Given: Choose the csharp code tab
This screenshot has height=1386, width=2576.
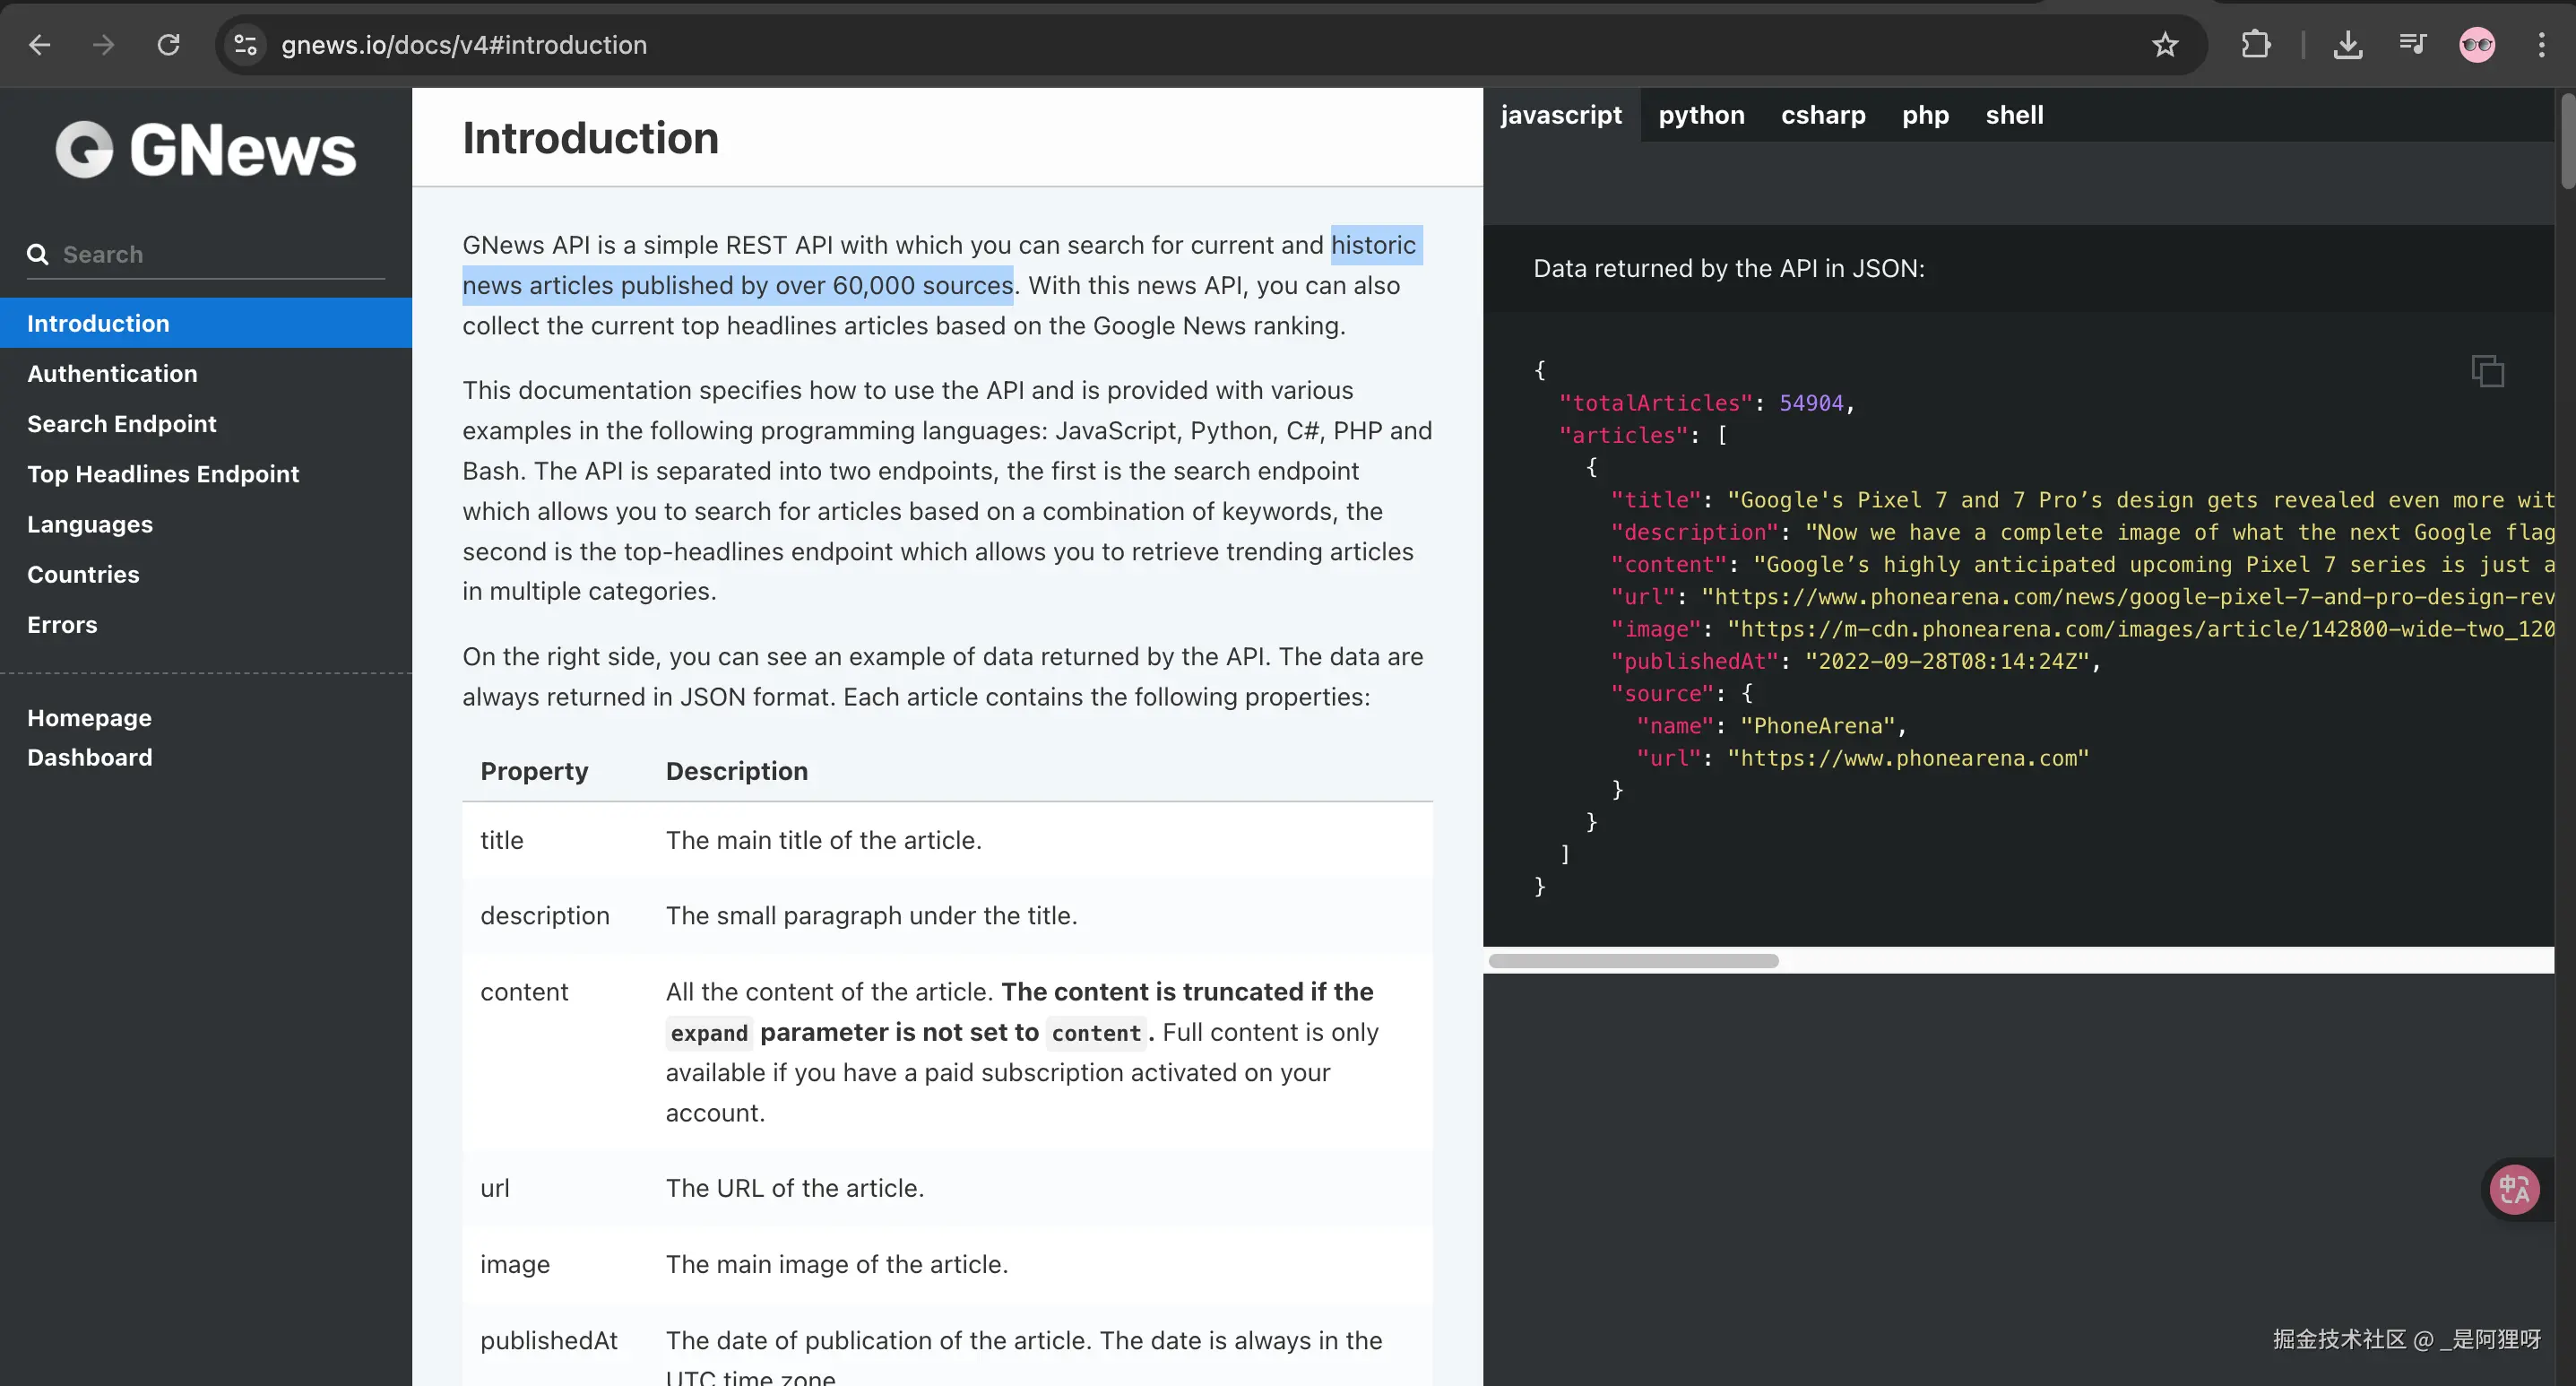Looking at the screenshot, I should (1822, 115).
